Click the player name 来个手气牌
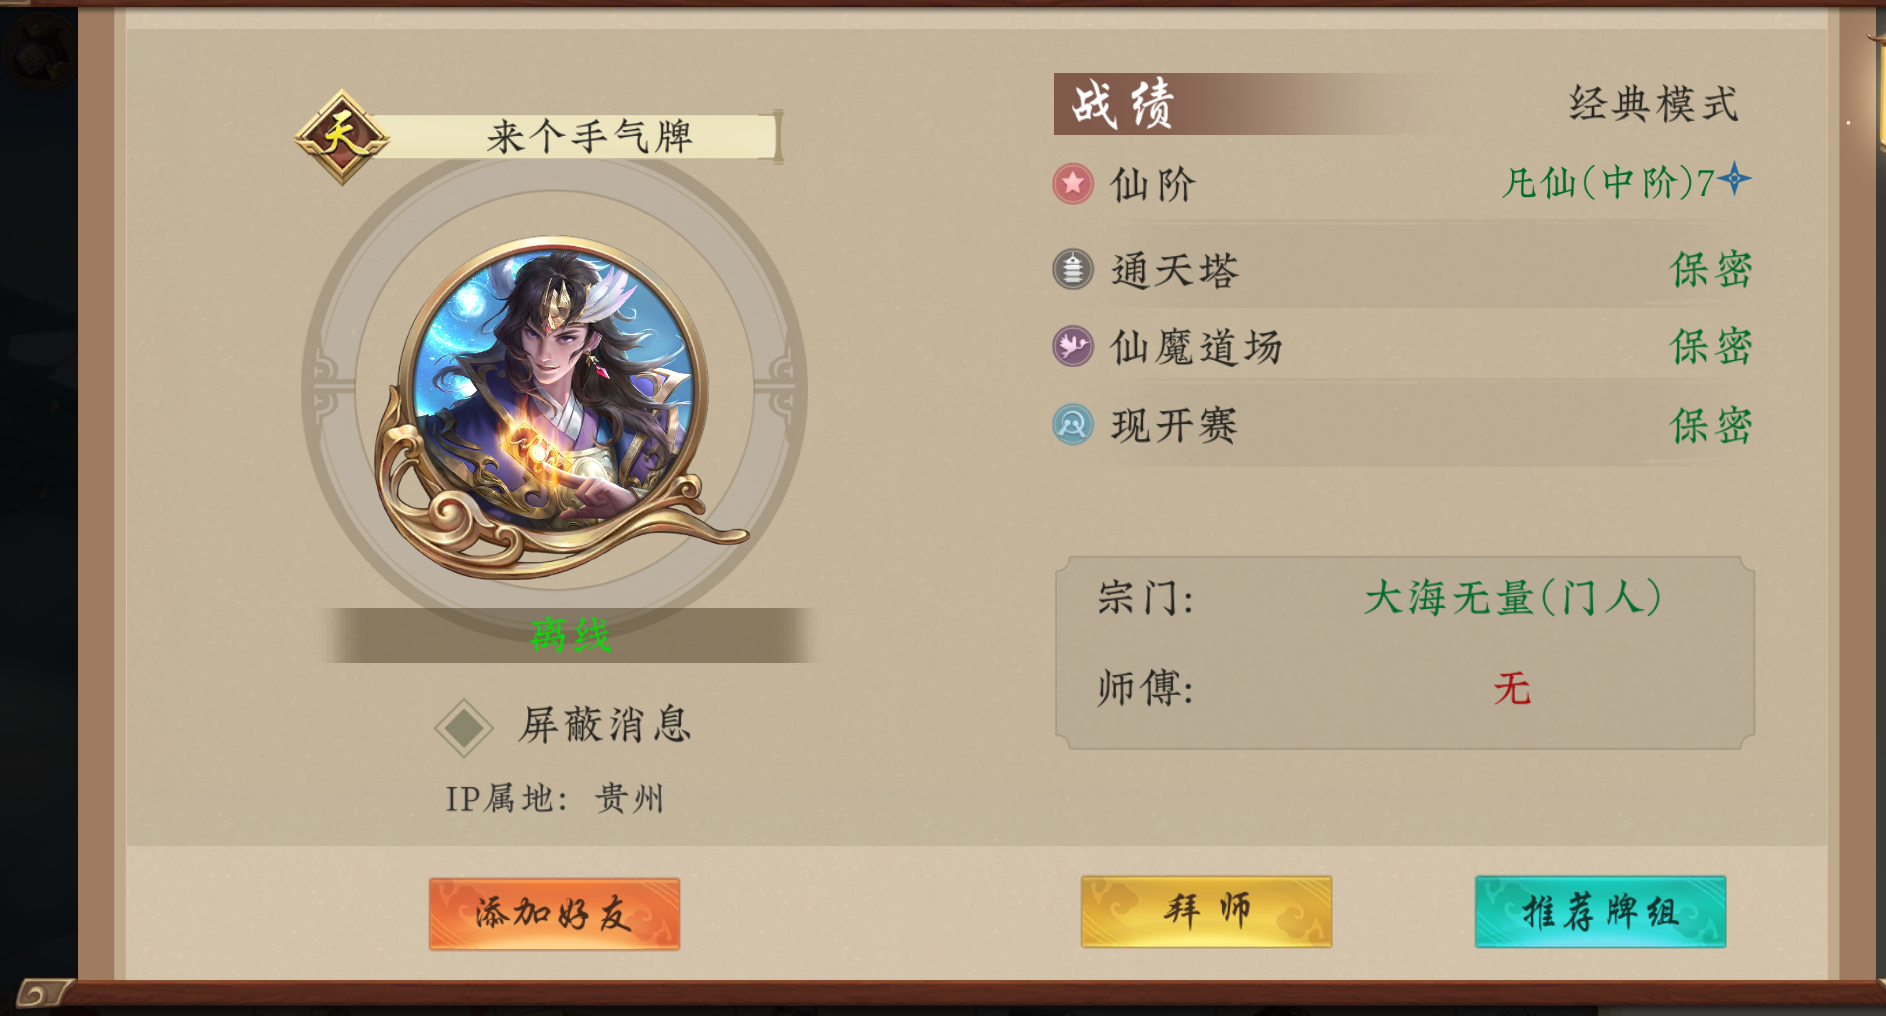The image size is (1886, 1016). click(589, 137)
